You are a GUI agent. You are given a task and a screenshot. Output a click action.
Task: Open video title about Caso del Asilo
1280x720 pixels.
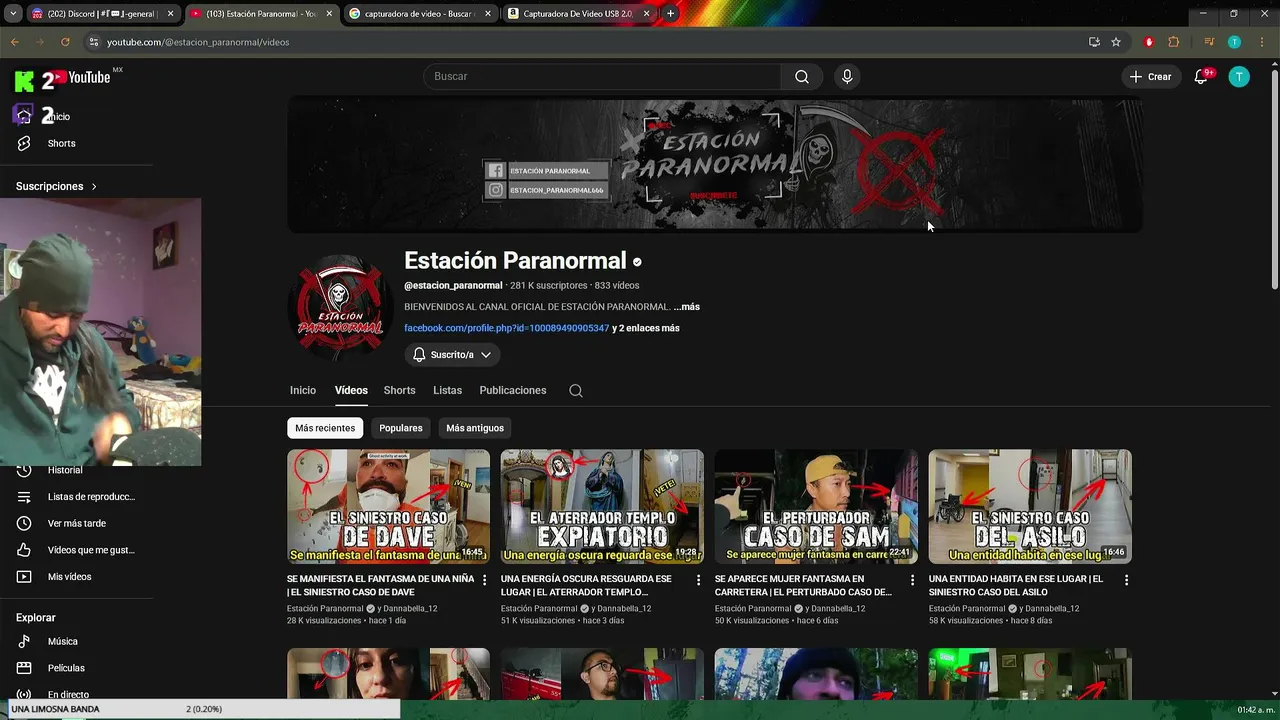pyautogui.click(x=1016, y=585)
